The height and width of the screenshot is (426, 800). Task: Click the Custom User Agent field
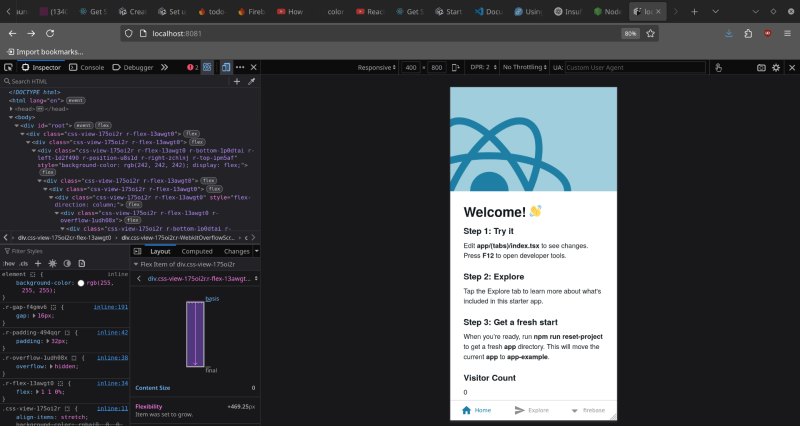[x=635, y=67]
